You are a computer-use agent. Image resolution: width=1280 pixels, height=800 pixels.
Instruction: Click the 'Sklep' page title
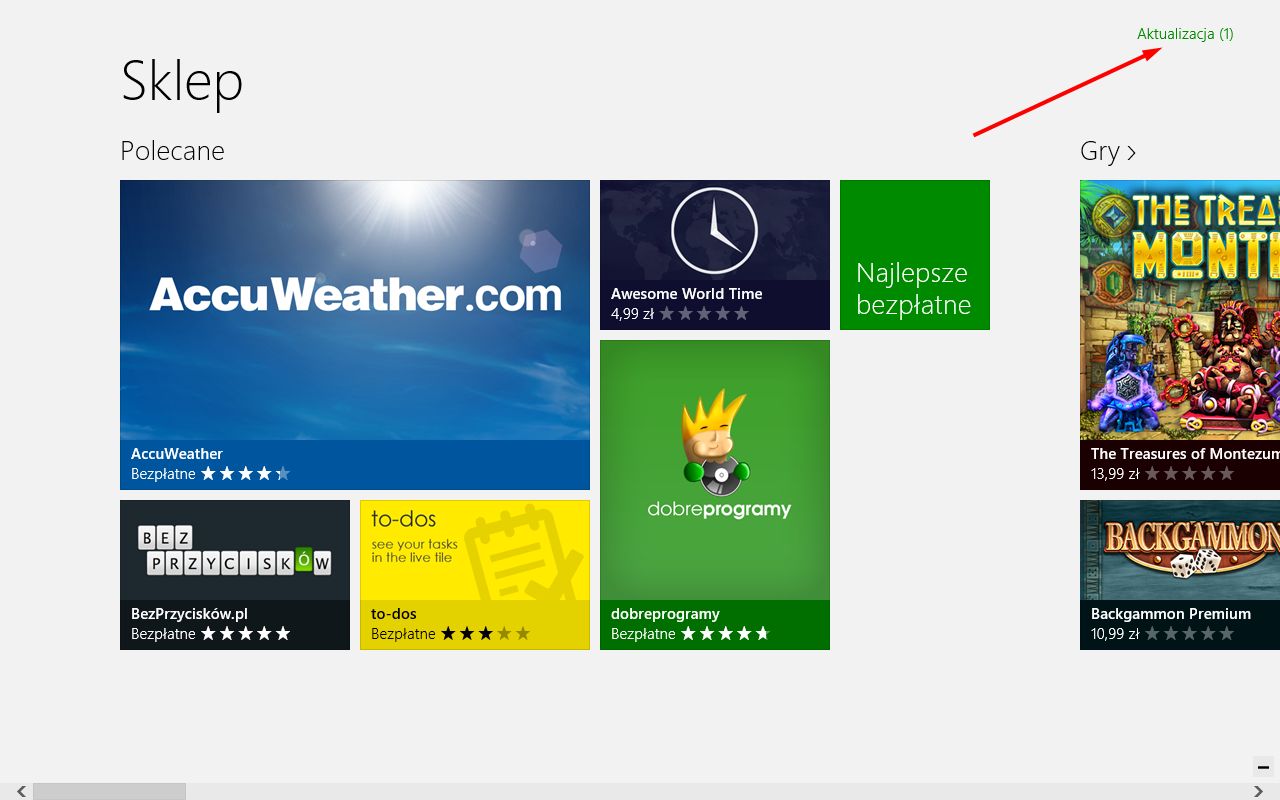(182, 80)
